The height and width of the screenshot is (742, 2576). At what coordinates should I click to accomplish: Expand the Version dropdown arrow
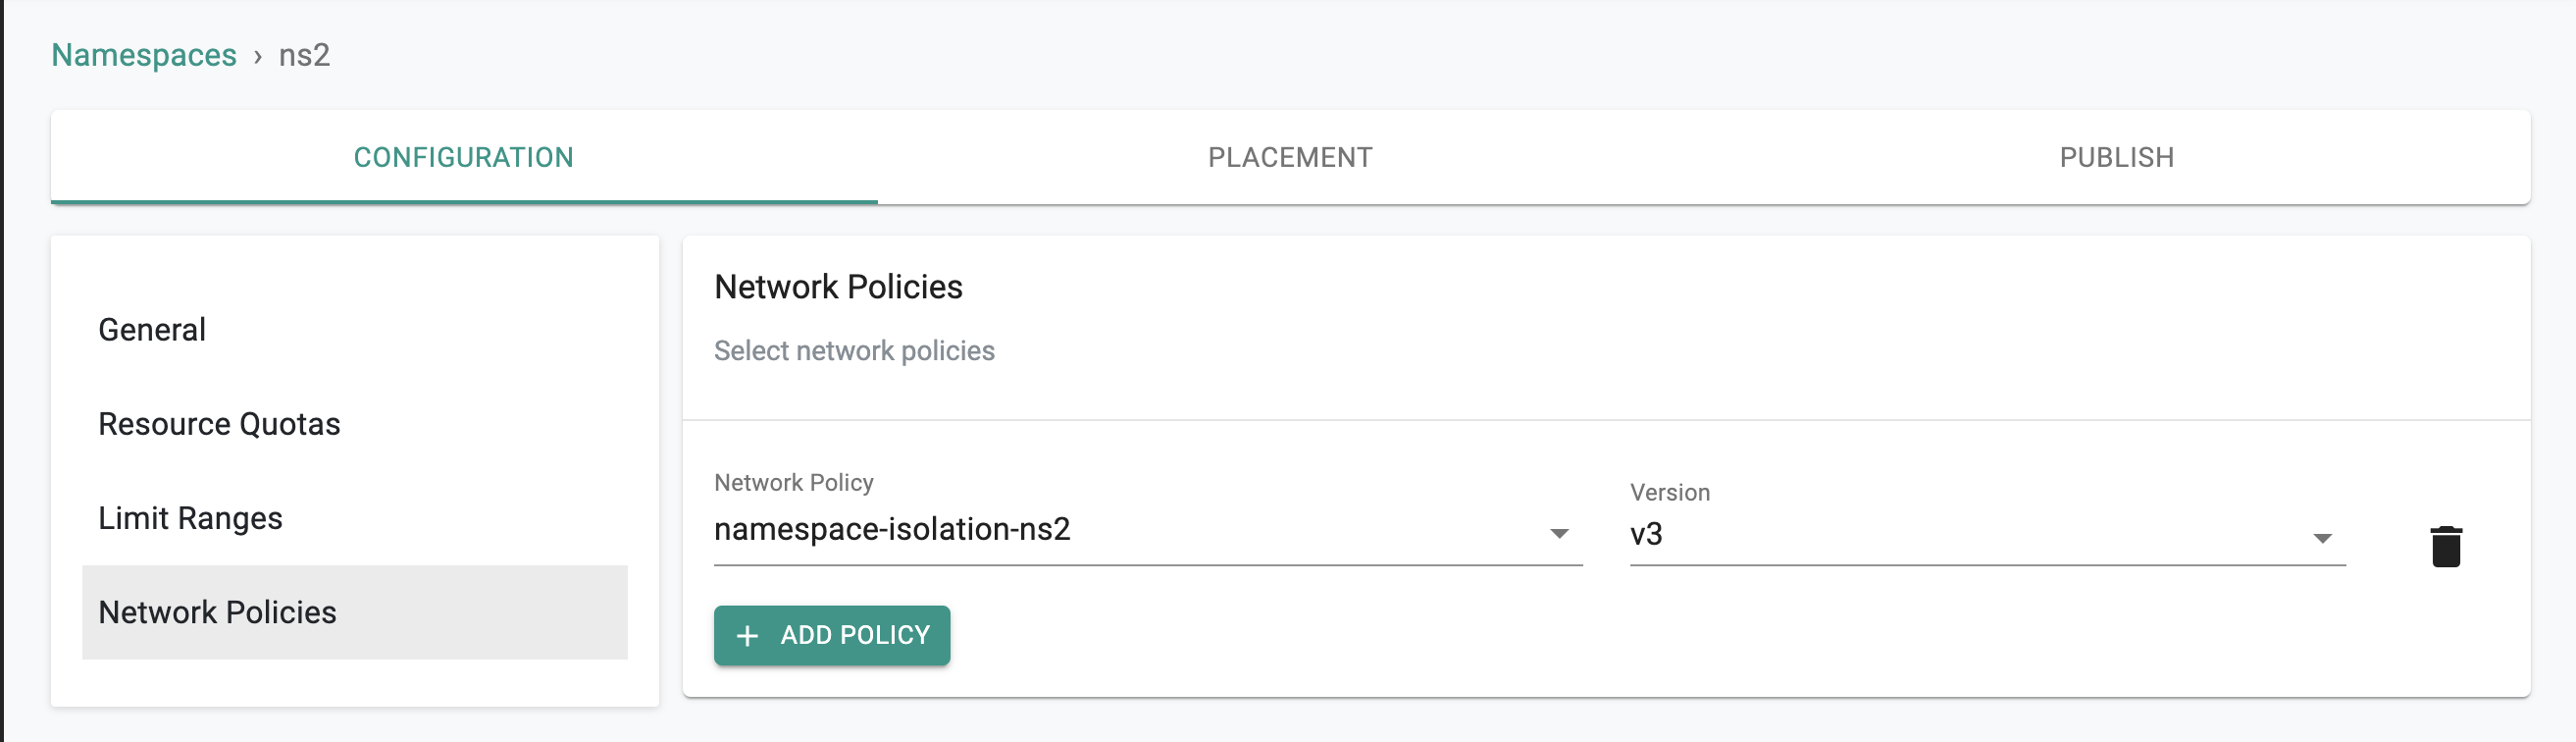pos(2322,538)
